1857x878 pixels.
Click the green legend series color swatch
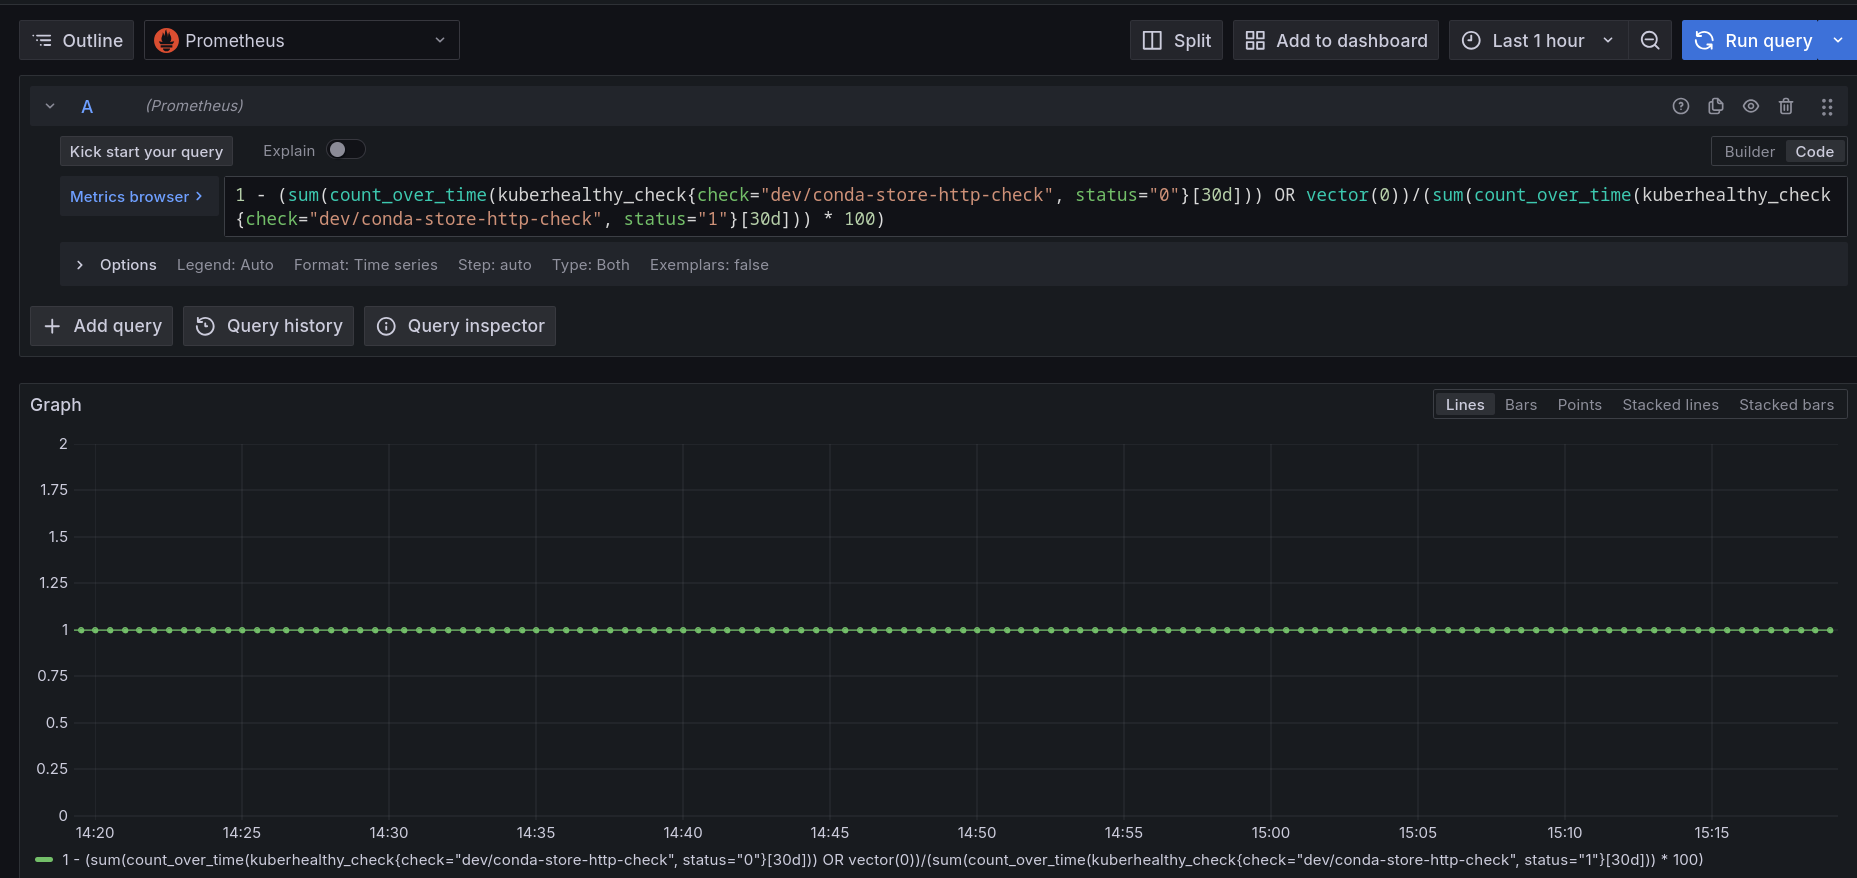[x=44, y=859]
